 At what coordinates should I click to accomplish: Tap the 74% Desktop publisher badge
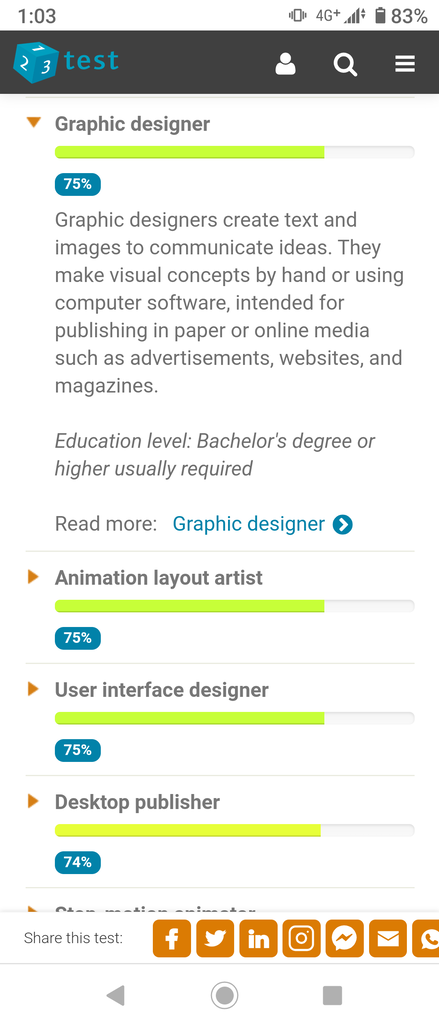point(78,862)
